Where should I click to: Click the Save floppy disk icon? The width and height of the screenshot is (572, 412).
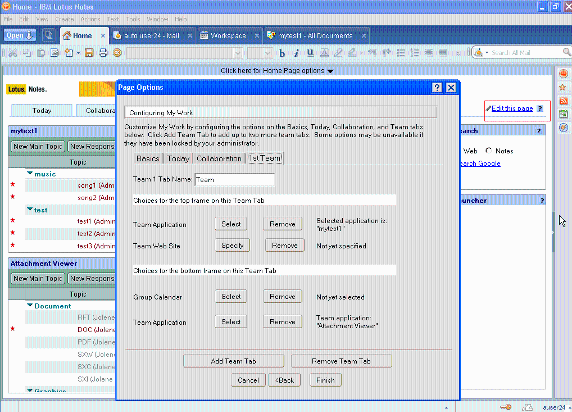pos(89,53)
